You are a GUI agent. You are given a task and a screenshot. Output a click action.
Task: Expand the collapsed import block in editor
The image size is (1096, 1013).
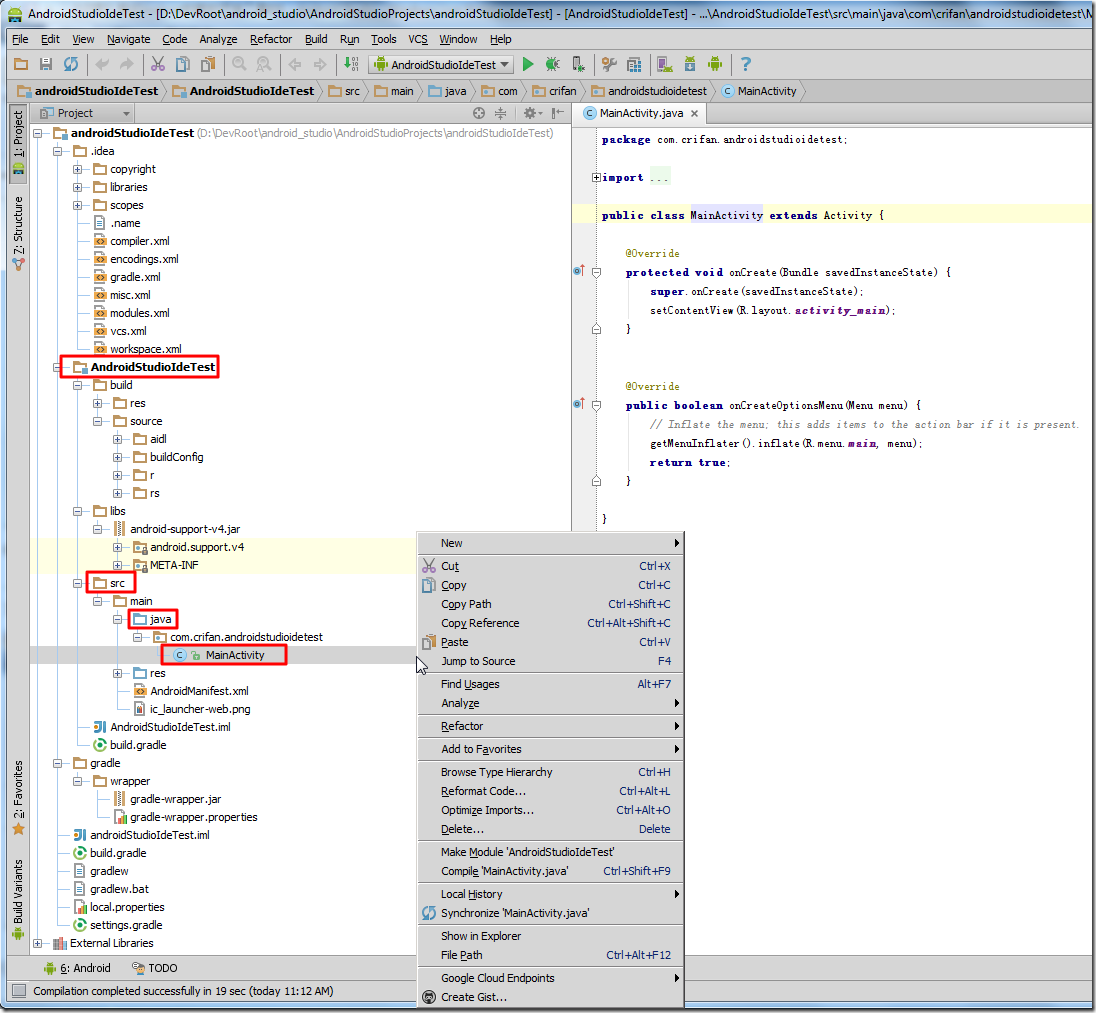[x=597, y=177]
